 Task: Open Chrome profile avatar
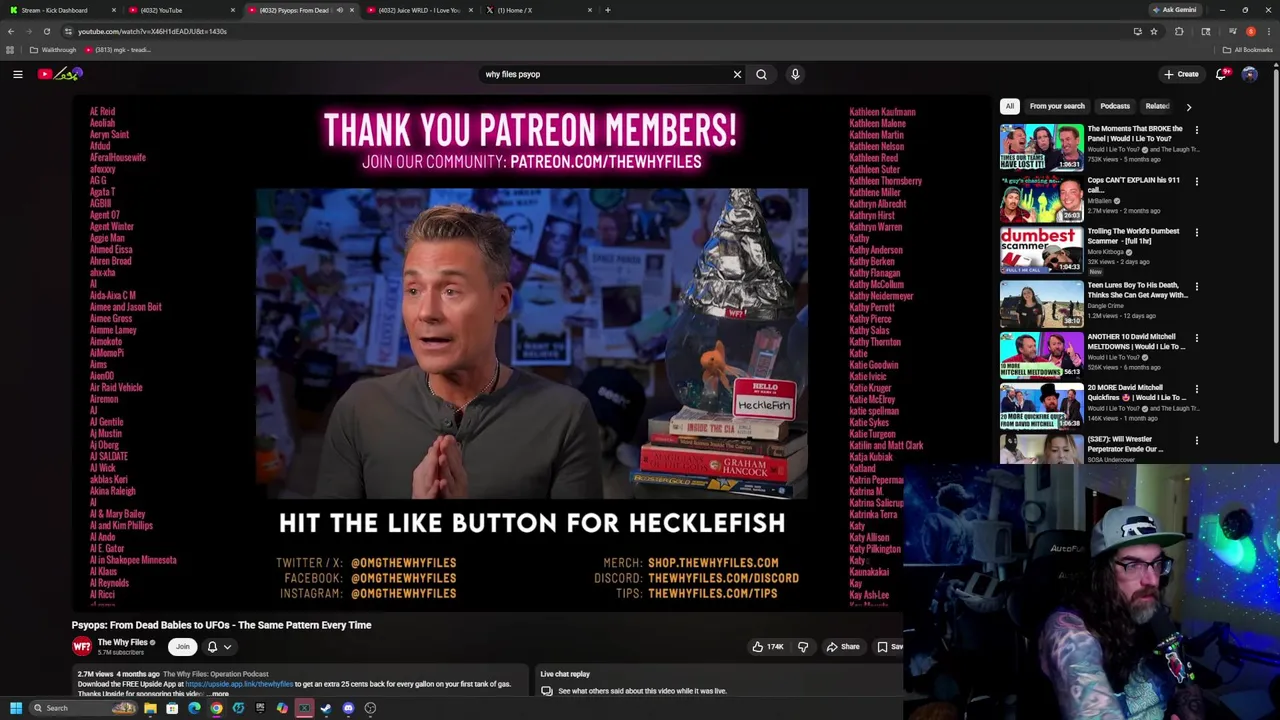coord(1251,31)
